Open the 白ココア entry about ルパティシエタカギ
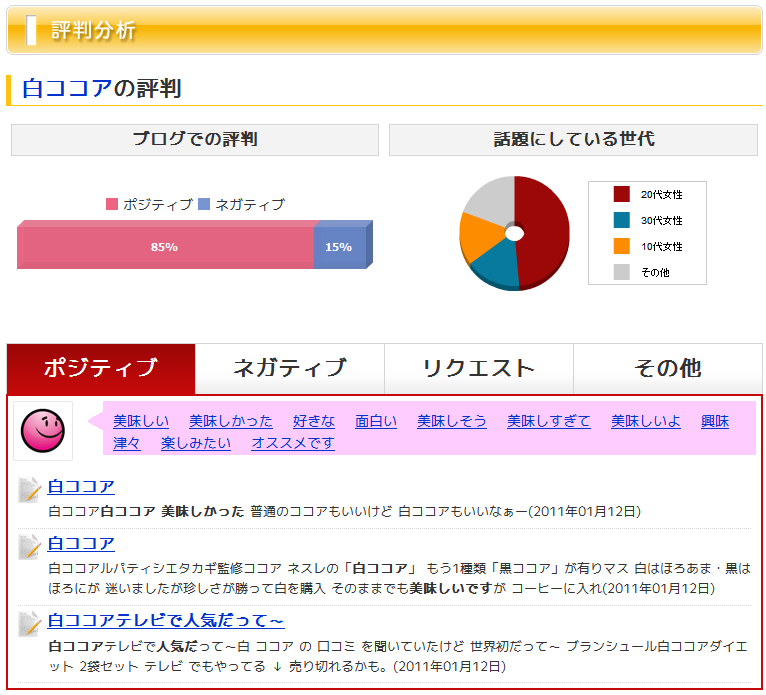 81,543
